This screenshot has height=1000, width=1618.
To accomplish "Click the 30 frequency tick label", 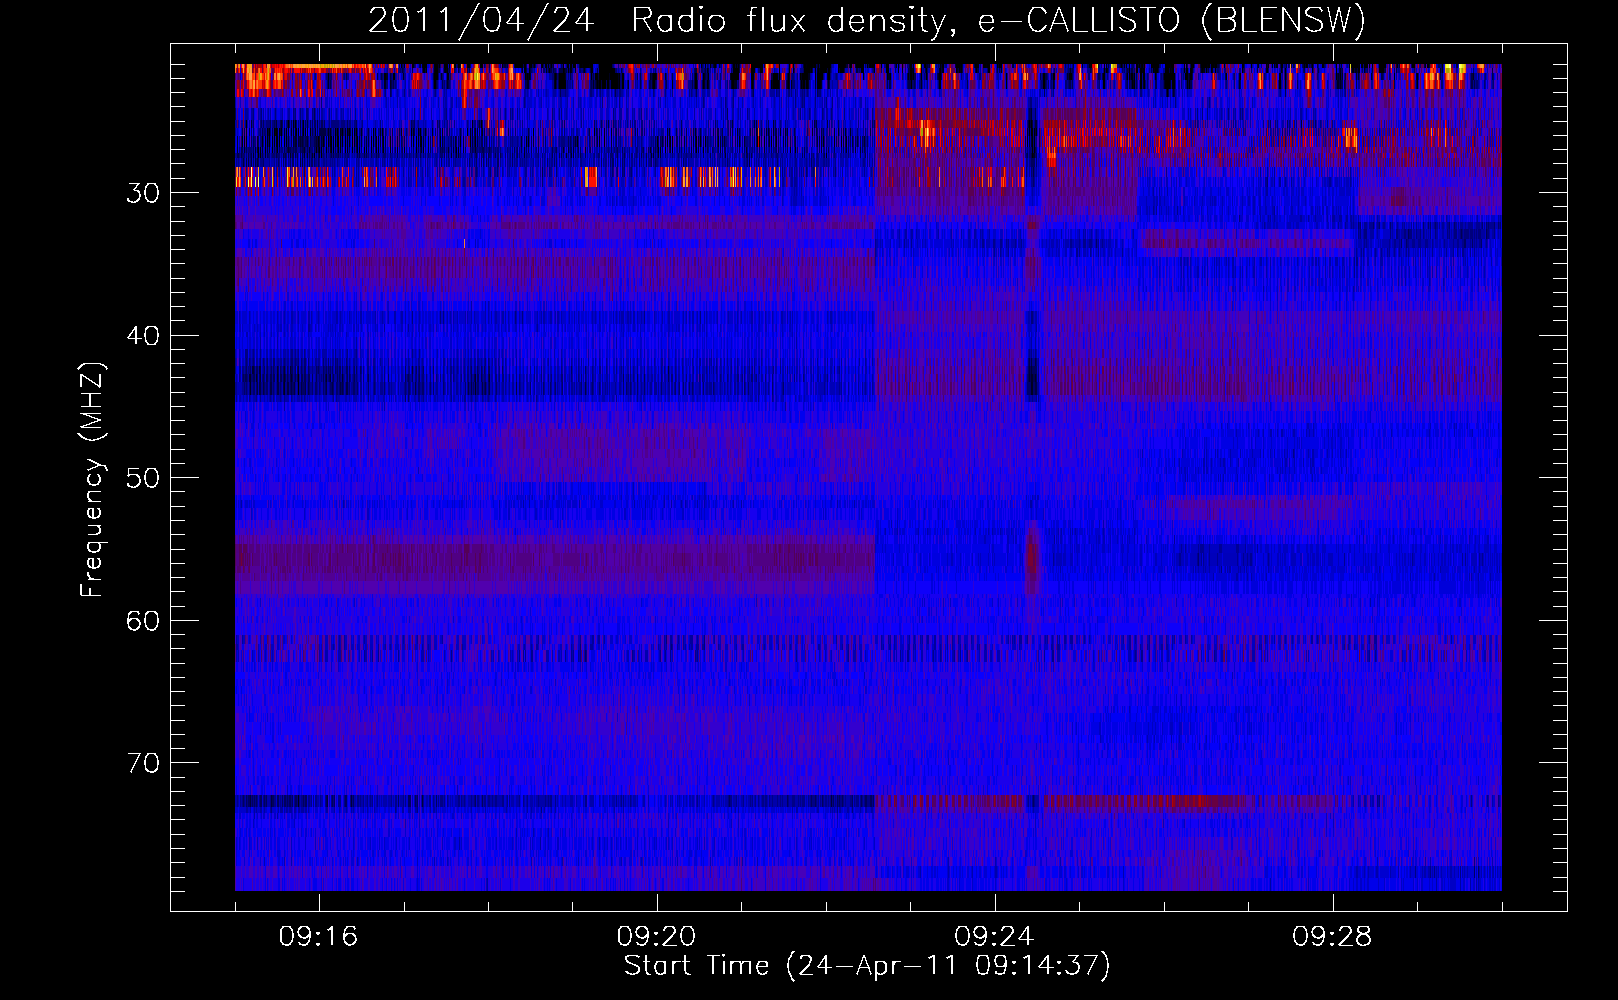I will click(142, 193).
